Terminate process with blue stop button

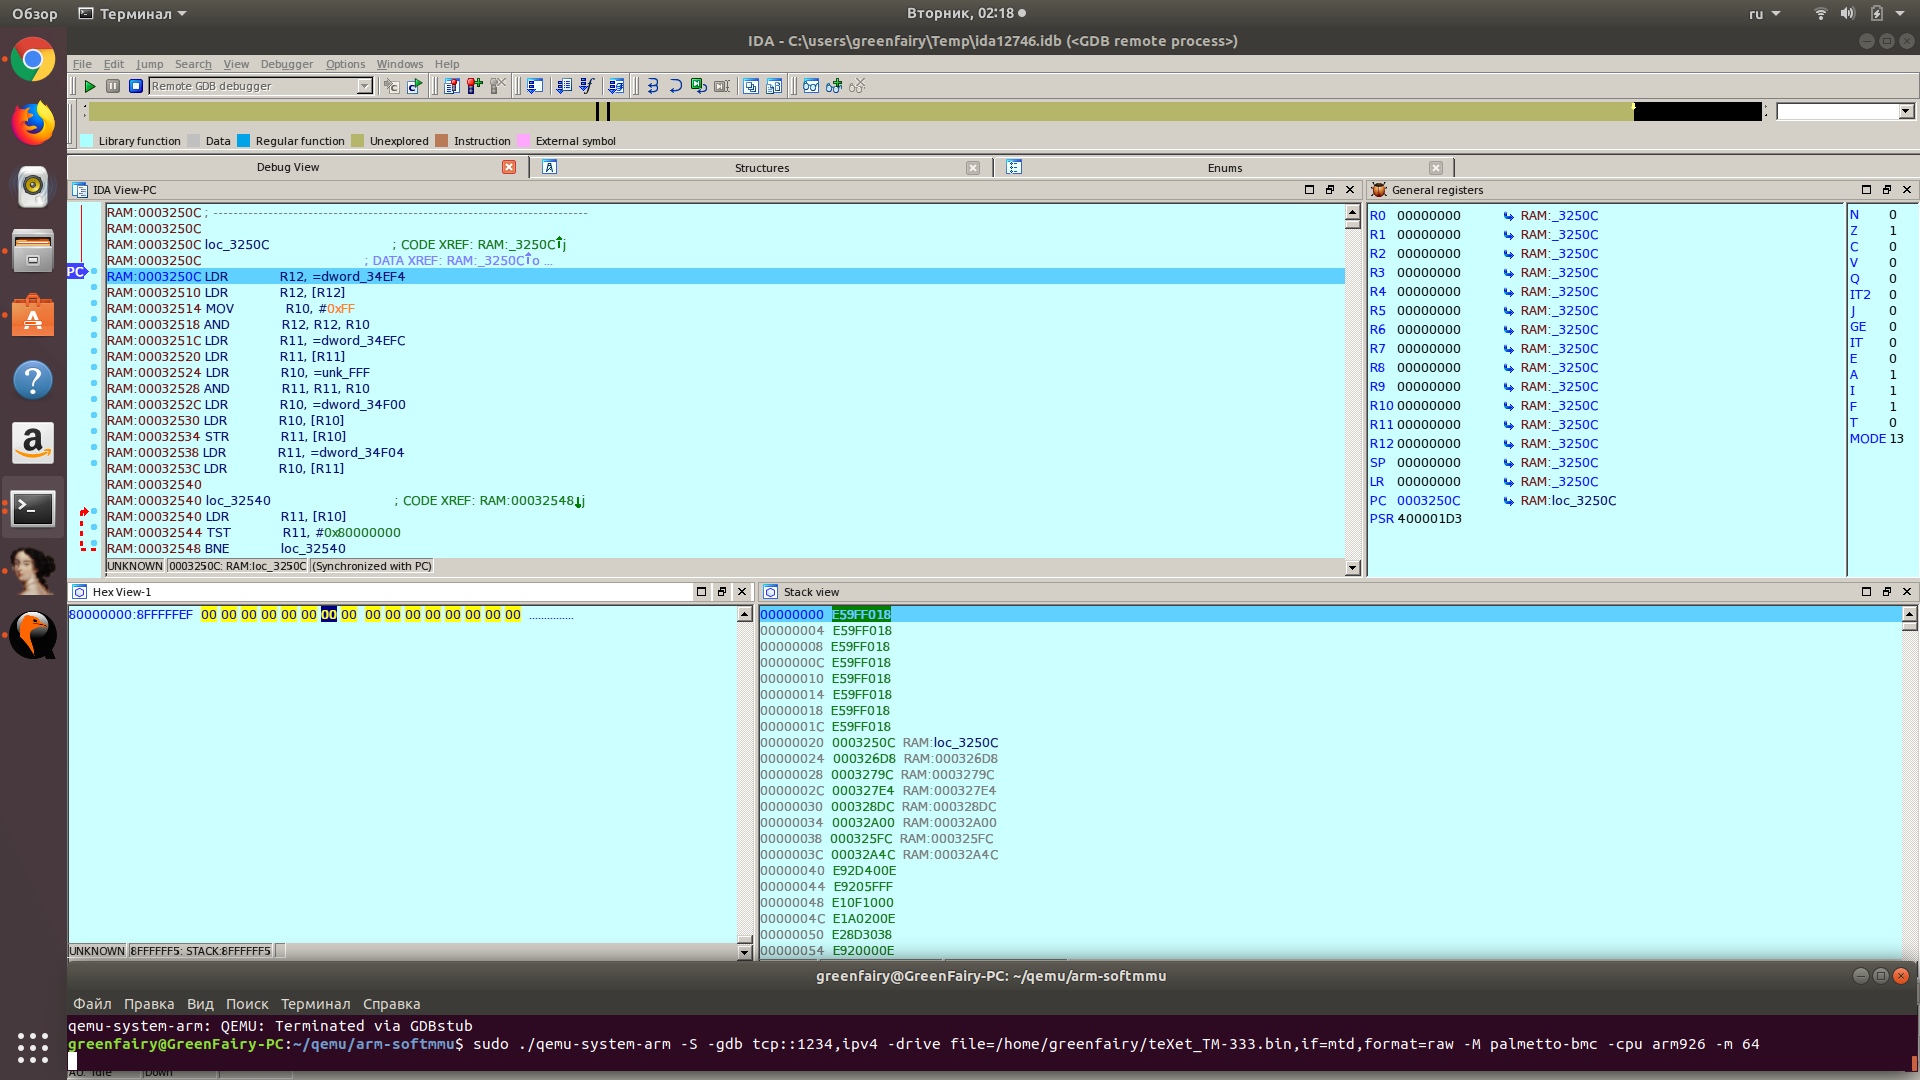136,87
